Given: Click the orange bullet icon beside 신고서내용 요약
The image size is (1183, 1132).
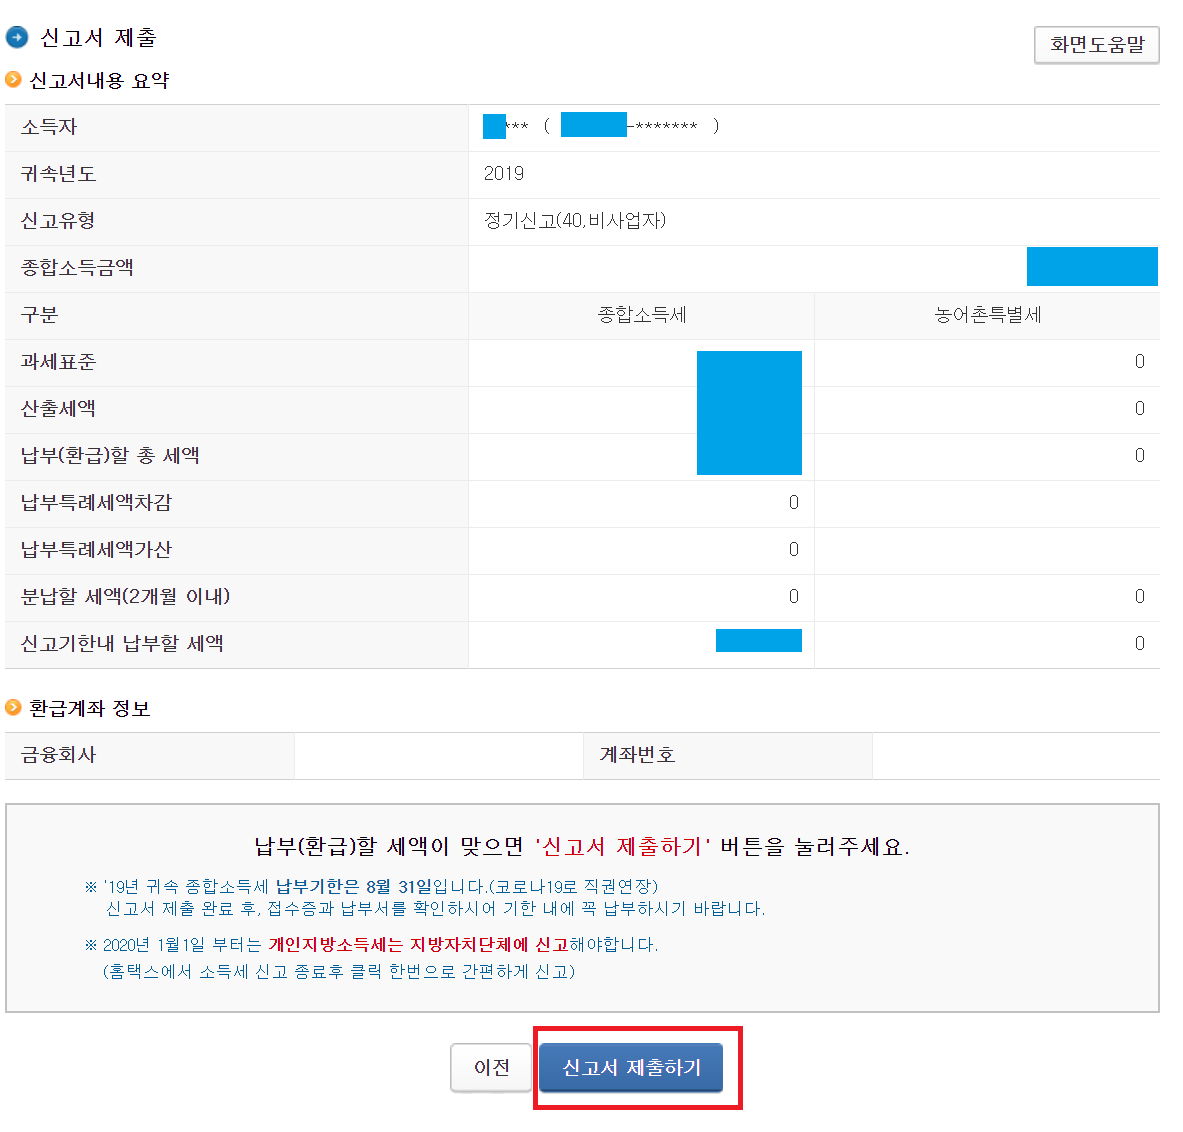Looking at the screenshot, I should click(x=13, y=80).
